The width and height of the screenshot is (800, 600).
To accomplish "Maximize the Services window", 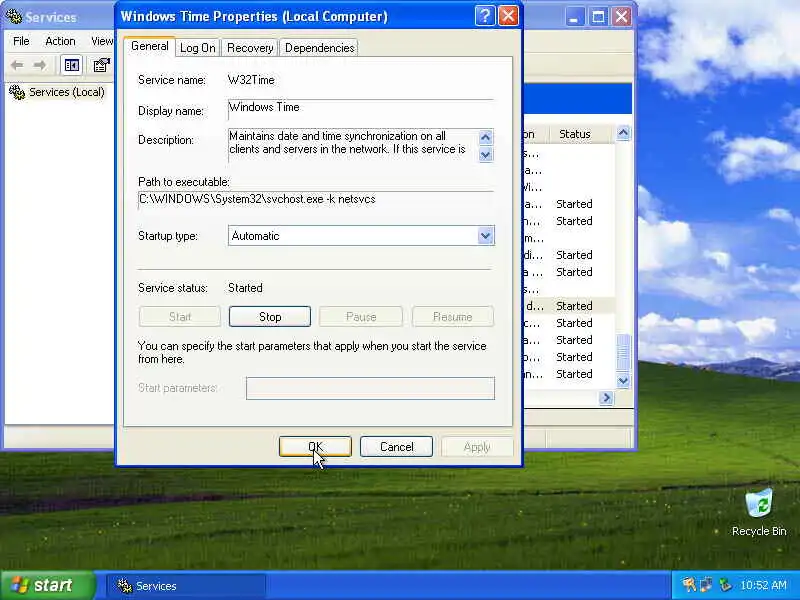I will pyautogui.click(x=598, y=17).
